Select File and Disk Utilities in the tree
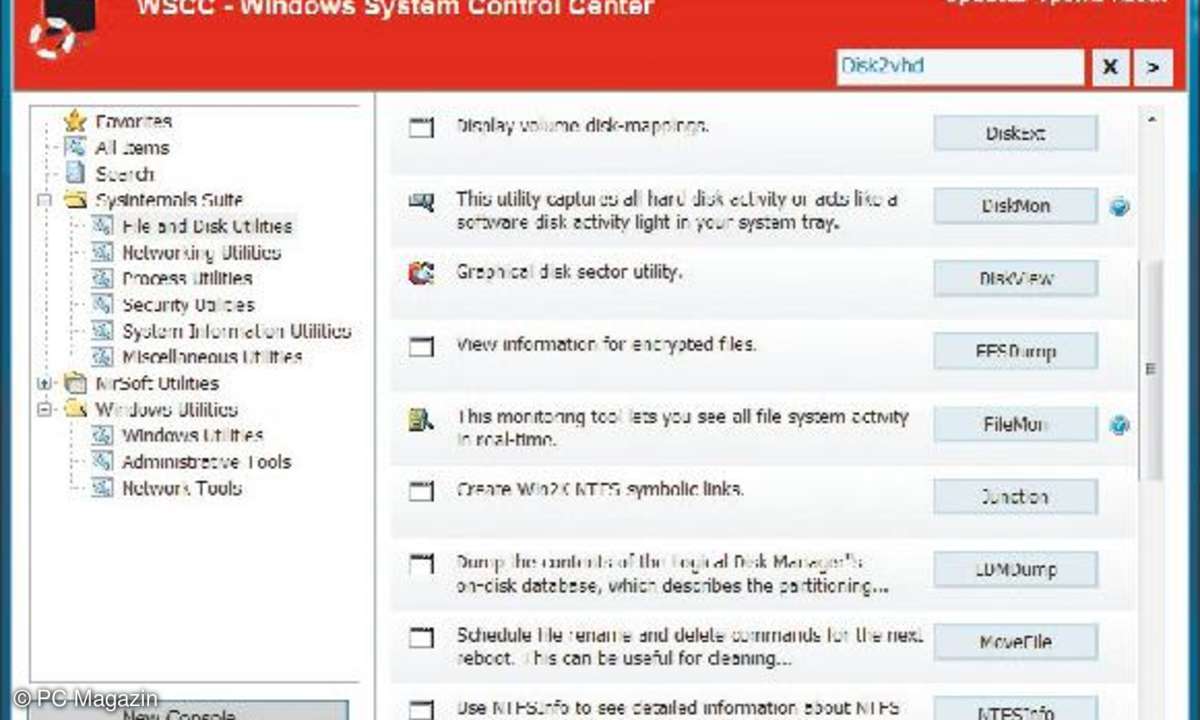This screenshot has height=720, width=1200. click(x=207, y=226)
